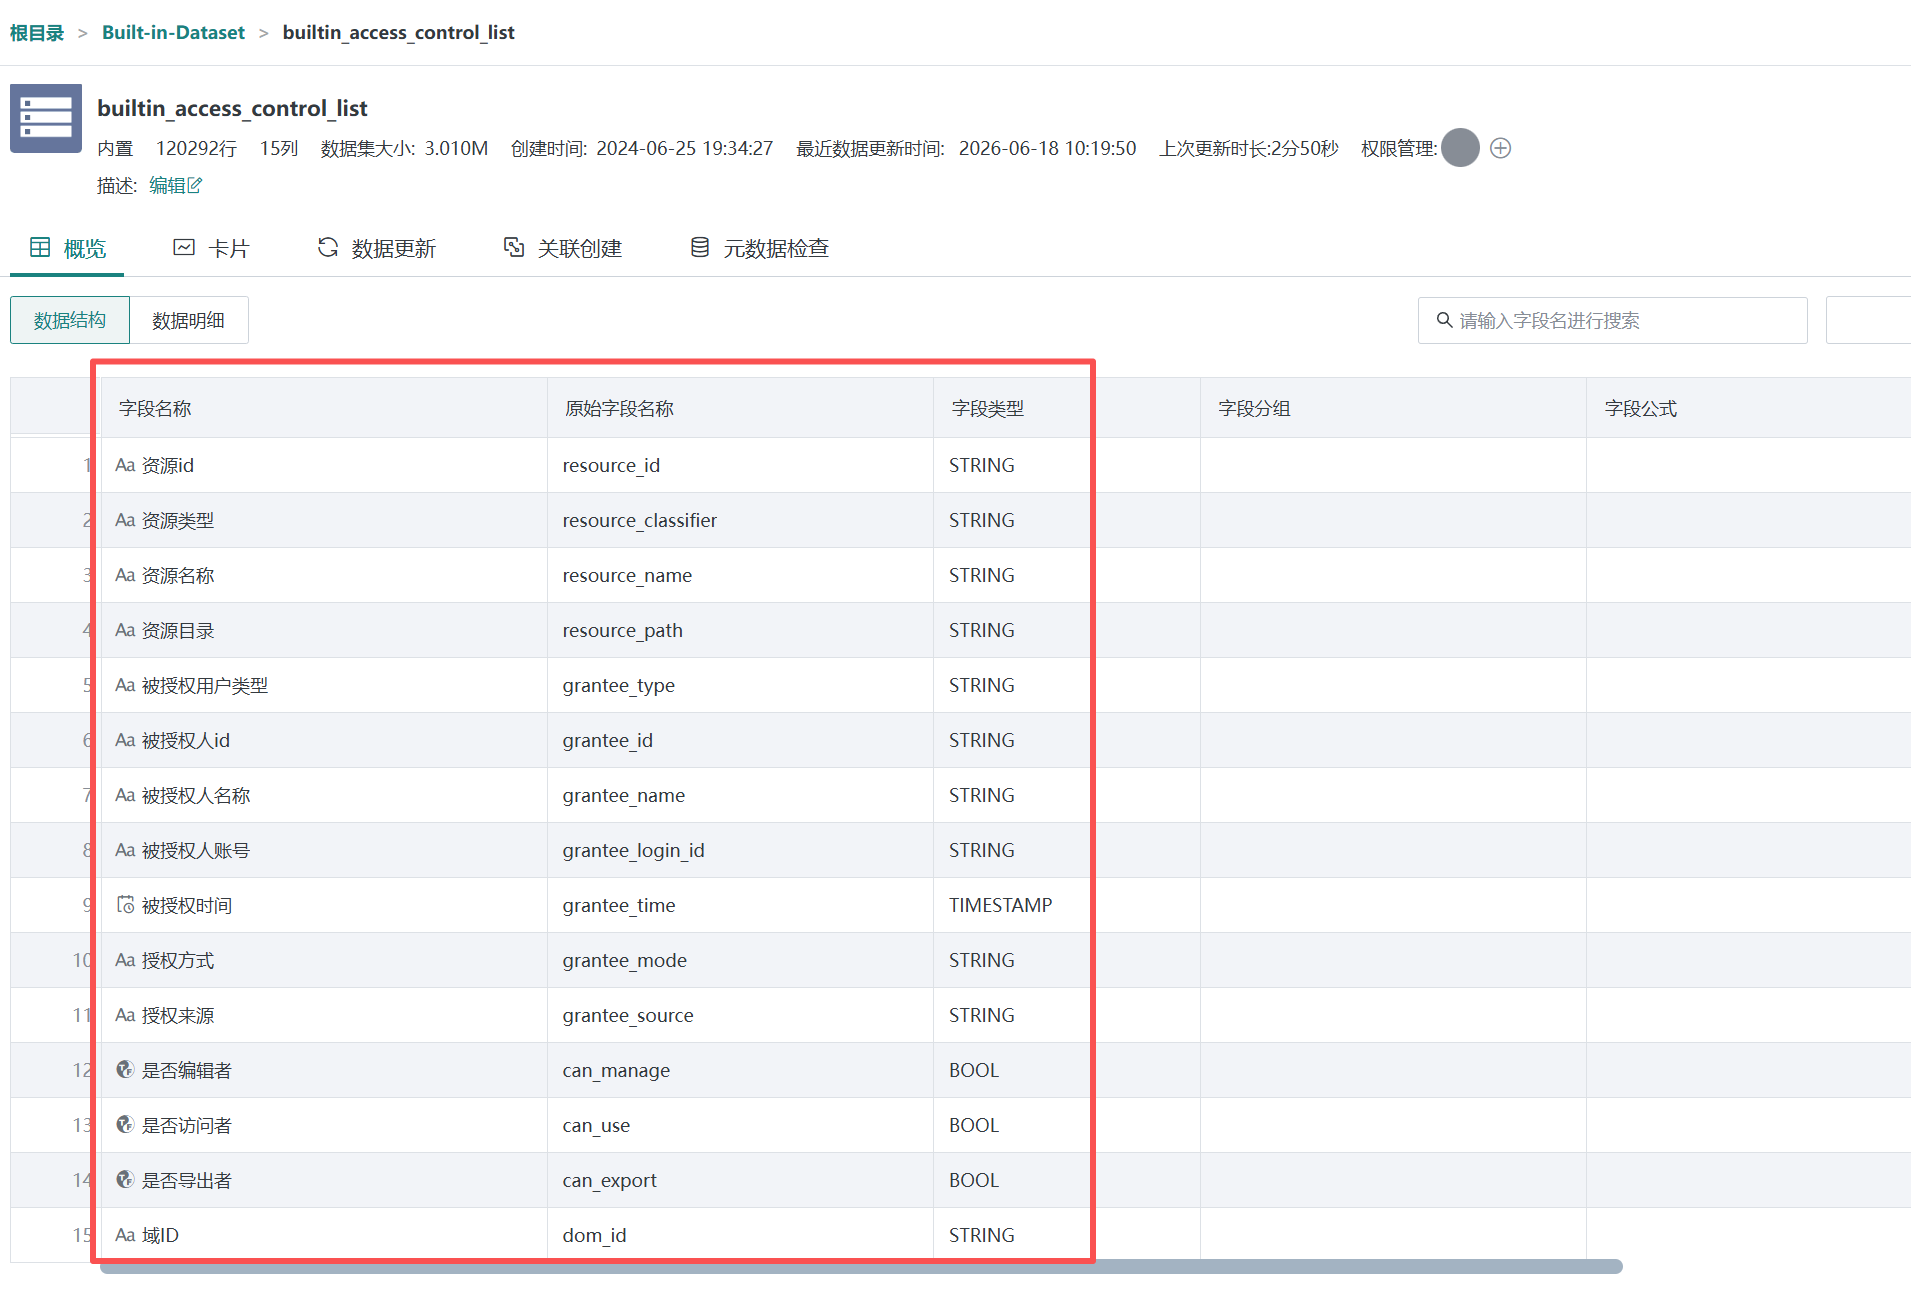Click the edit pencil icon beside 编辑
Screen dimensions: 1911x1290
[x=195, y=185]
